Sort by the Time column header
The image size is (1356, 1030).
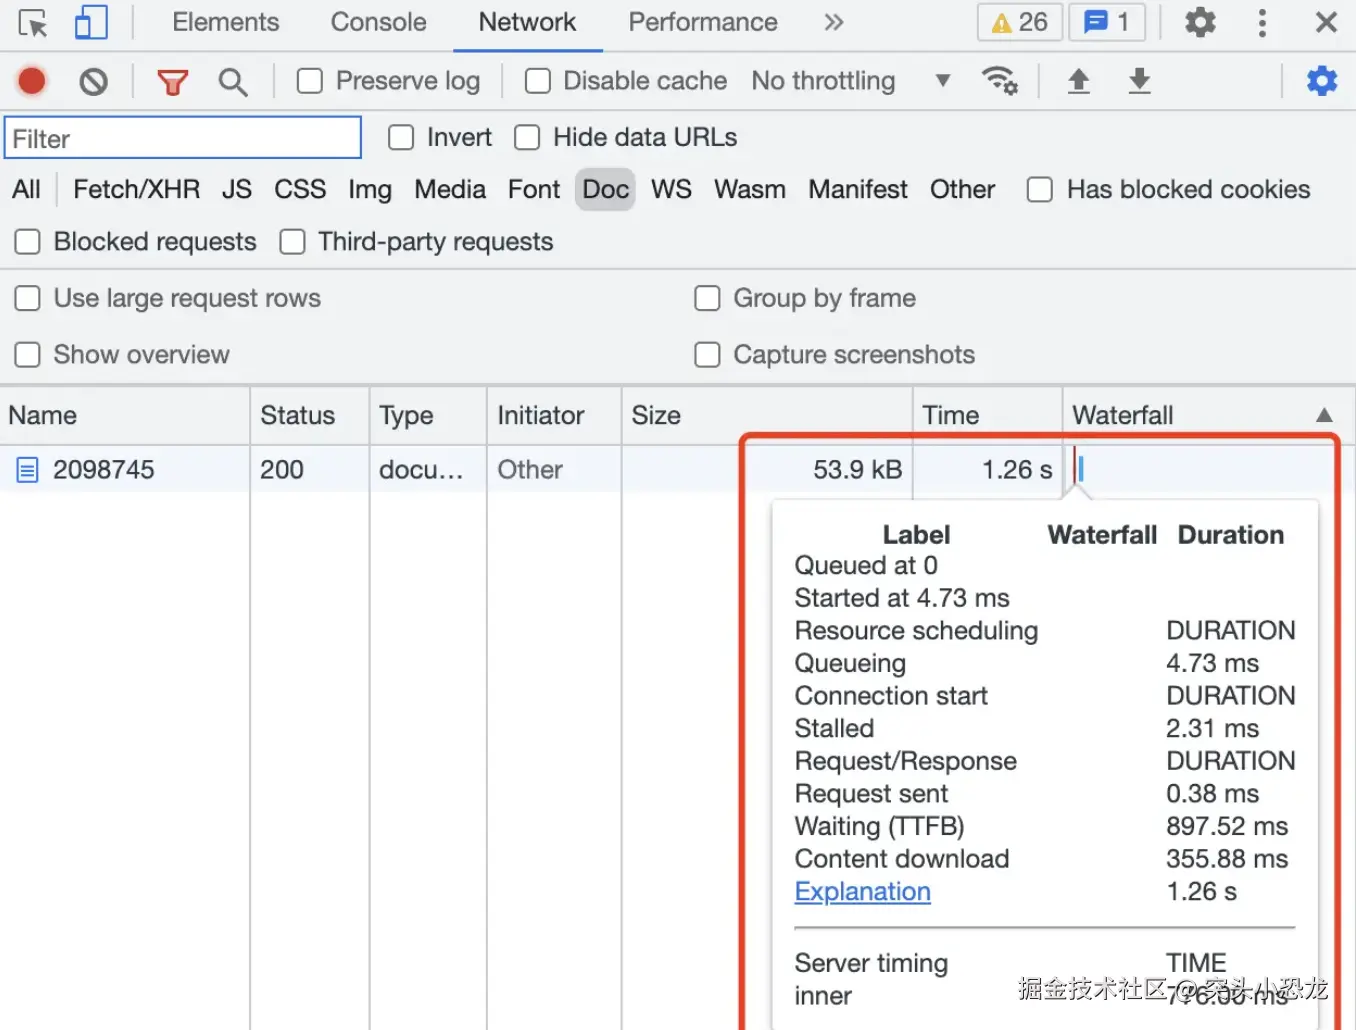(987, 415)
